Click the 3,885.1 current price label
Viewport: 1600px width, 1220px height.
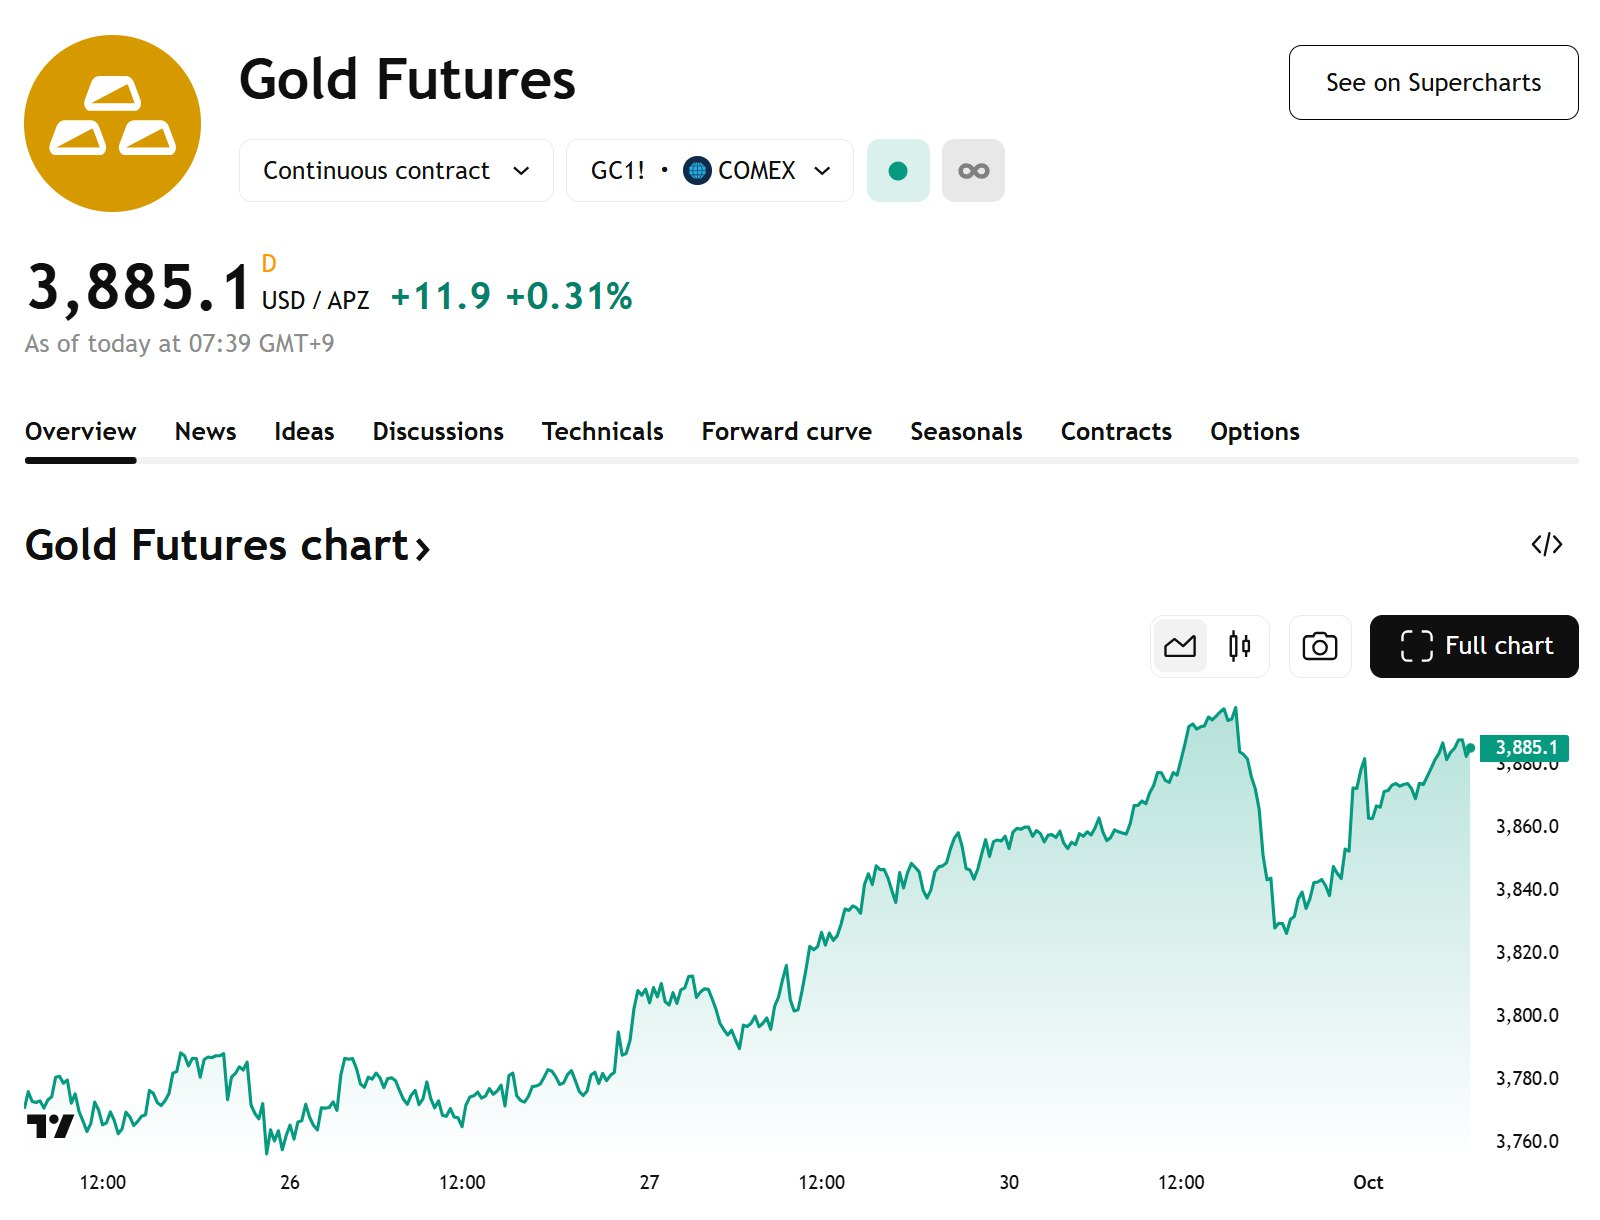[1525, 747]
